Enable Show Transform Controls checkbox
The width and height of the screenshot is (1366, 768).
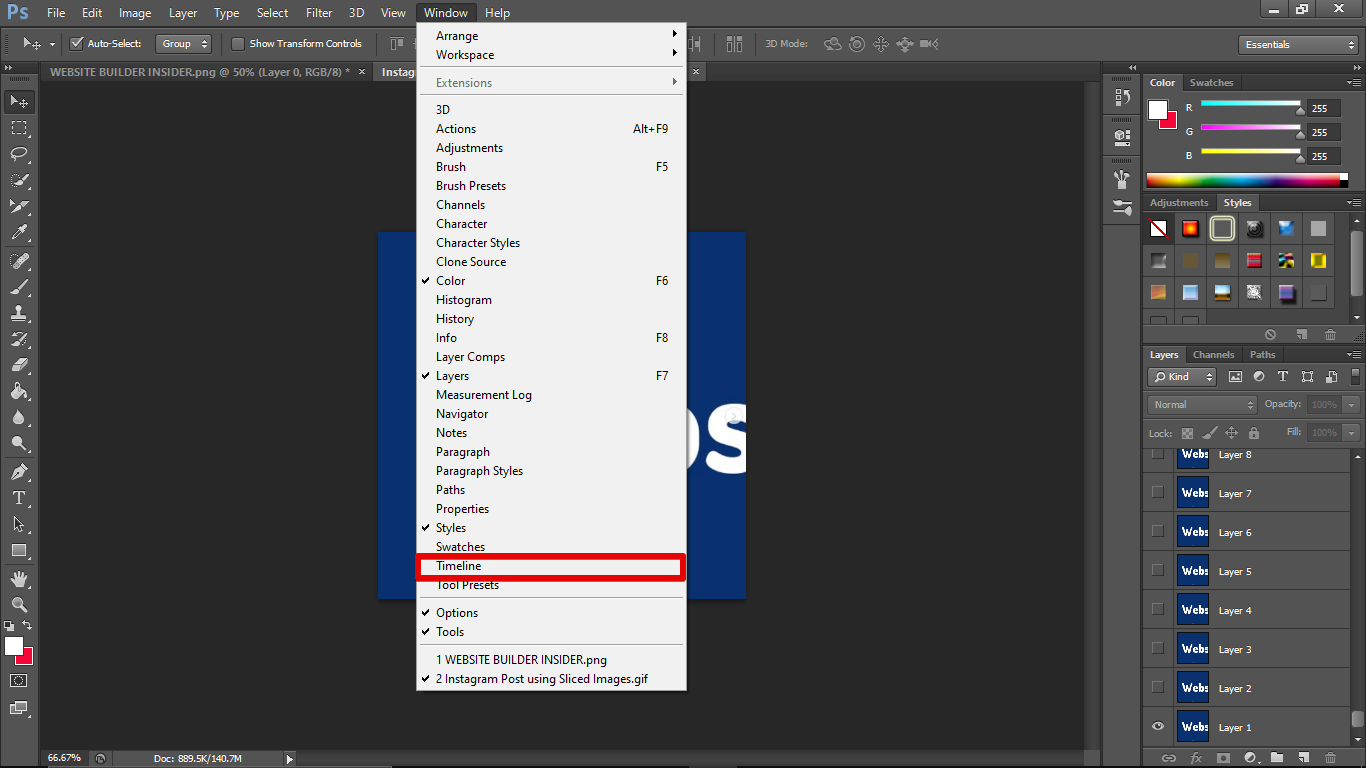pos(238,44)
